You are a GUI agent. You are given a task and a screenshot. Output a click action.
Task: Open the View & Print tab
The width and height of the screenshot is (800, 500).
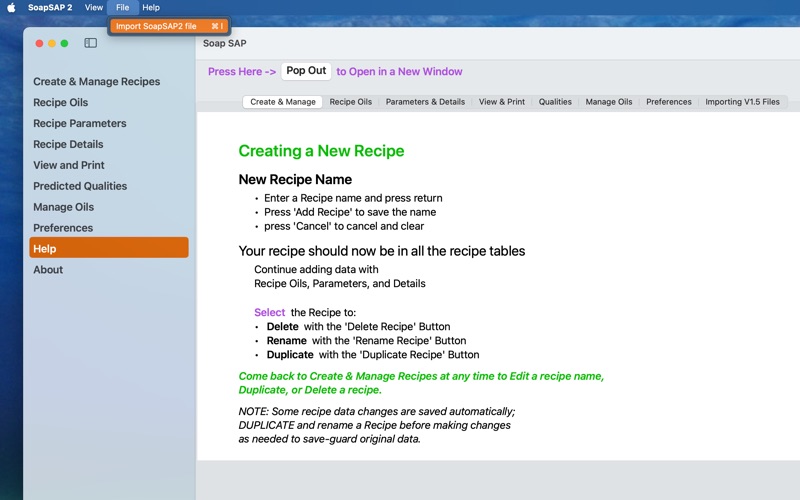(x=502, y=102)
